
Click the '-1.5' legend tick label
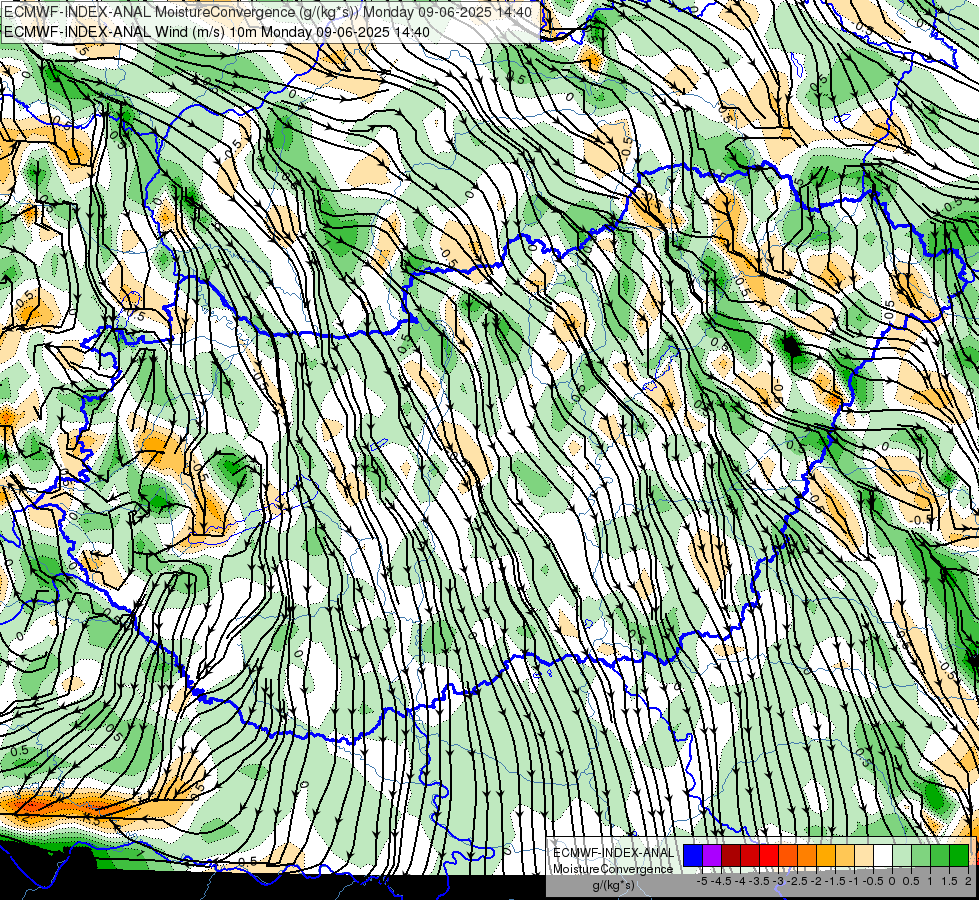pos(835,881)
